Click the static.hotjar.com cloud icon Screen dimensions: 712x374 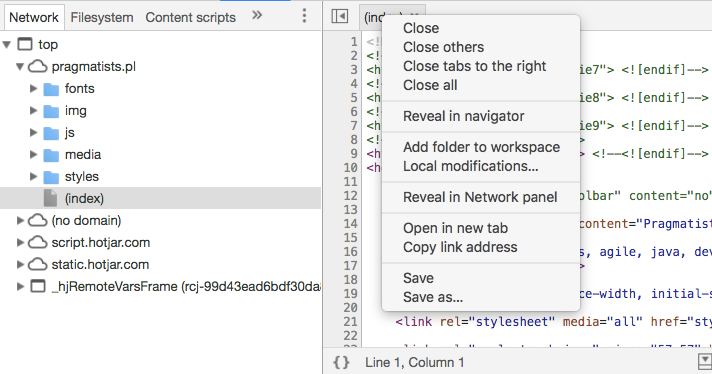tap(38, 265)
